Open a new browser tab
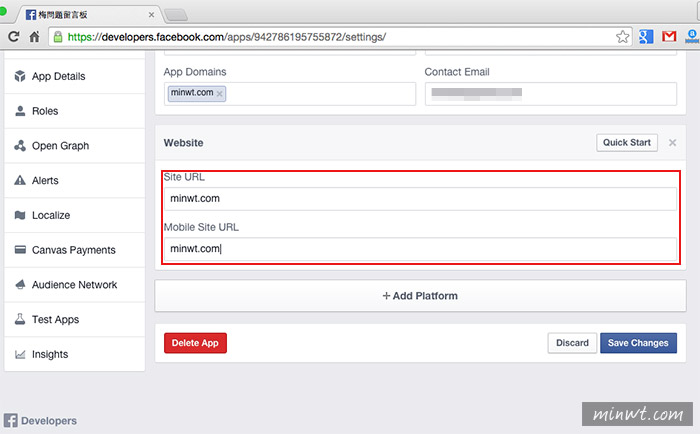 (176, 16)
